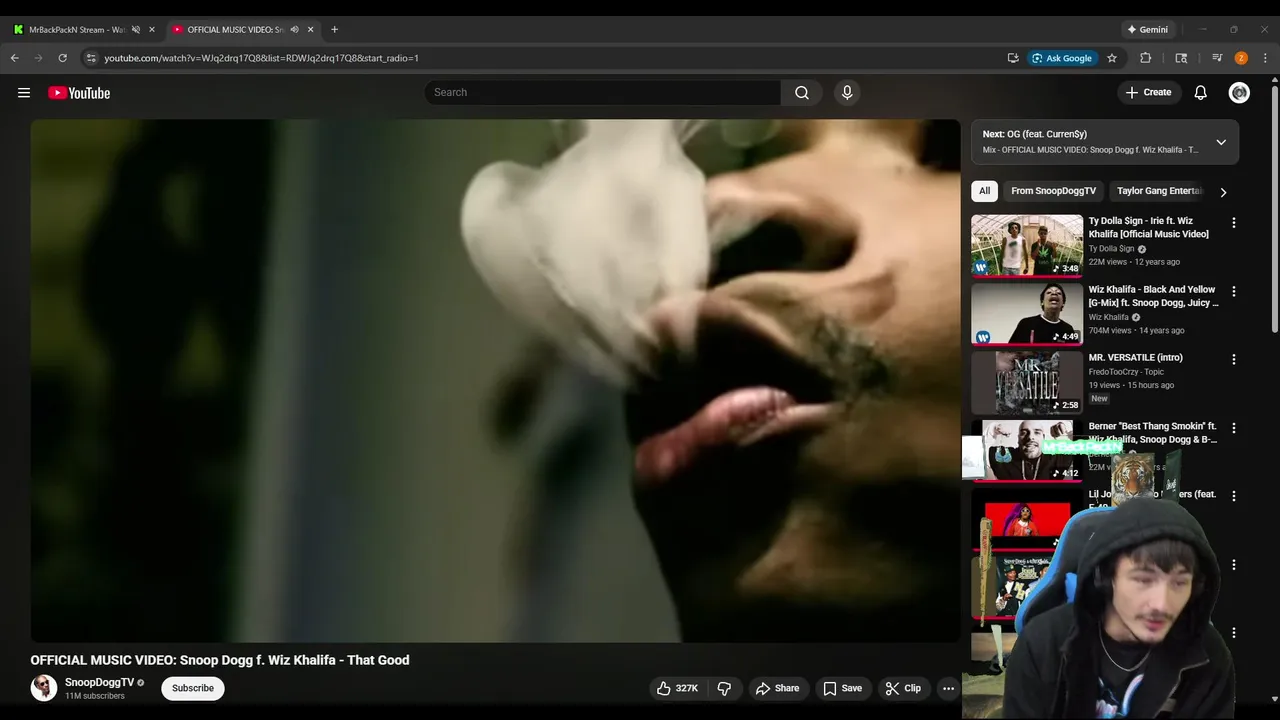Click the site information icon in address bar
The width and height of the screenshot is (1280, 720).
point(91,58)
